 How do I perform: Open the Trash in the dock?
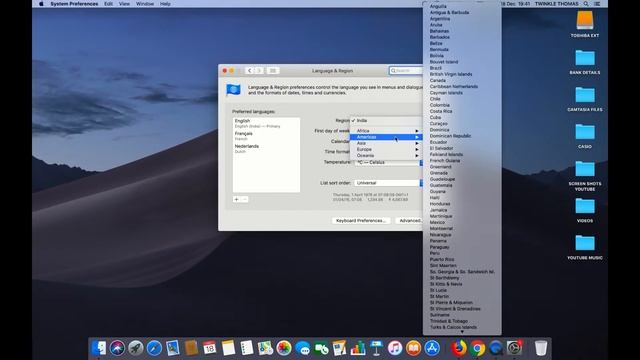coord(541,348)
